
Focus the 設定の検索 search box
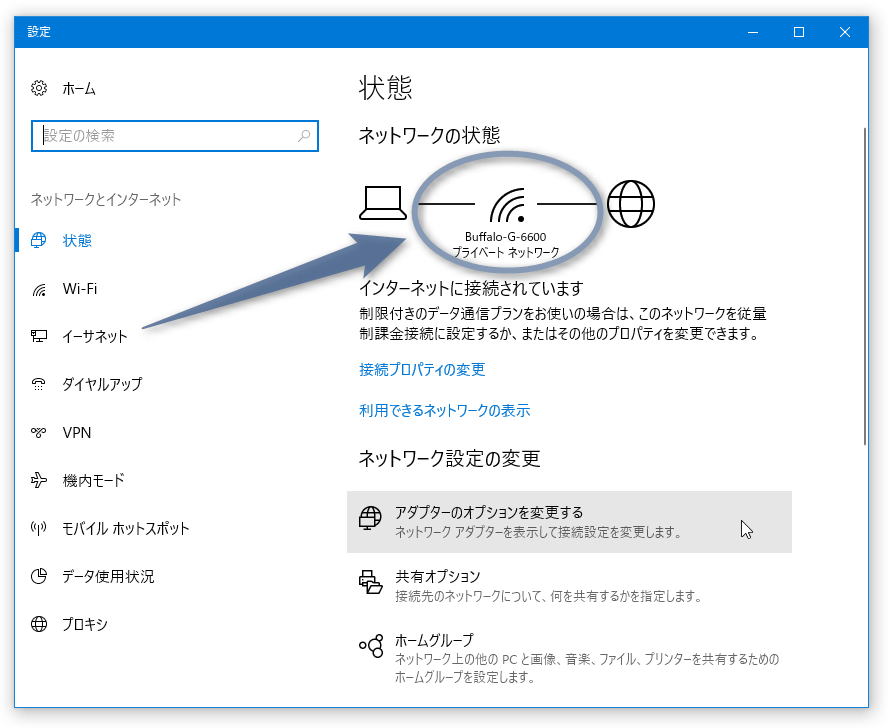(x=174, y=136)
